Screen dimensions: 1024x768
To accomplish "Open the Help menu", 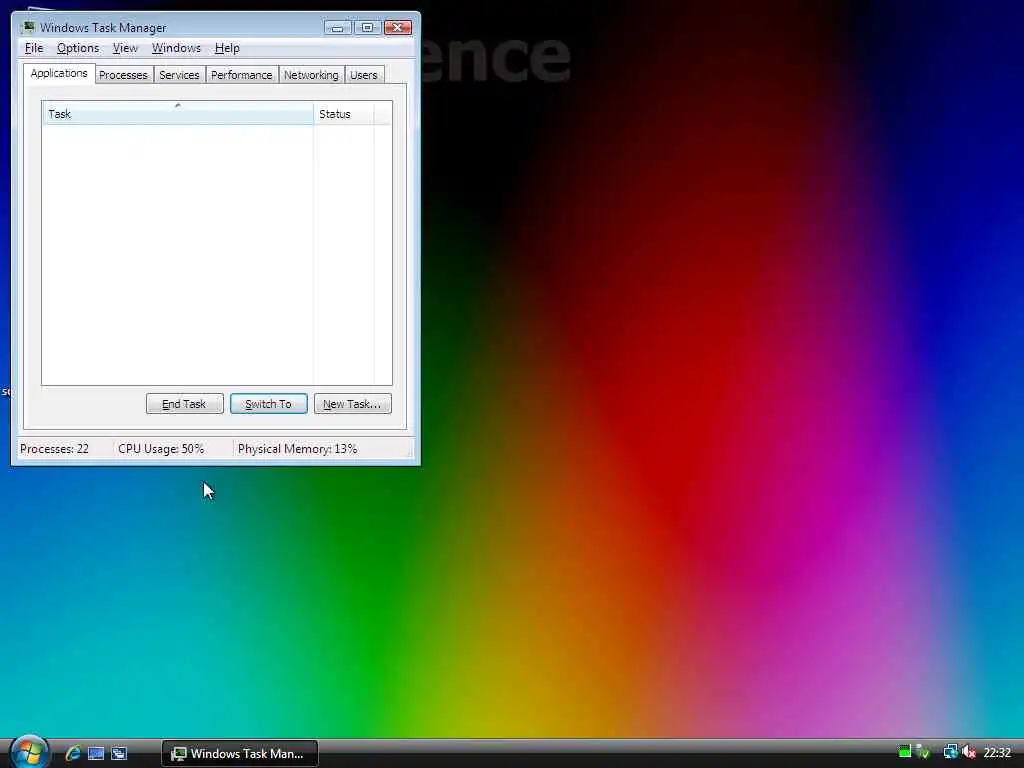I will point(227,48).
